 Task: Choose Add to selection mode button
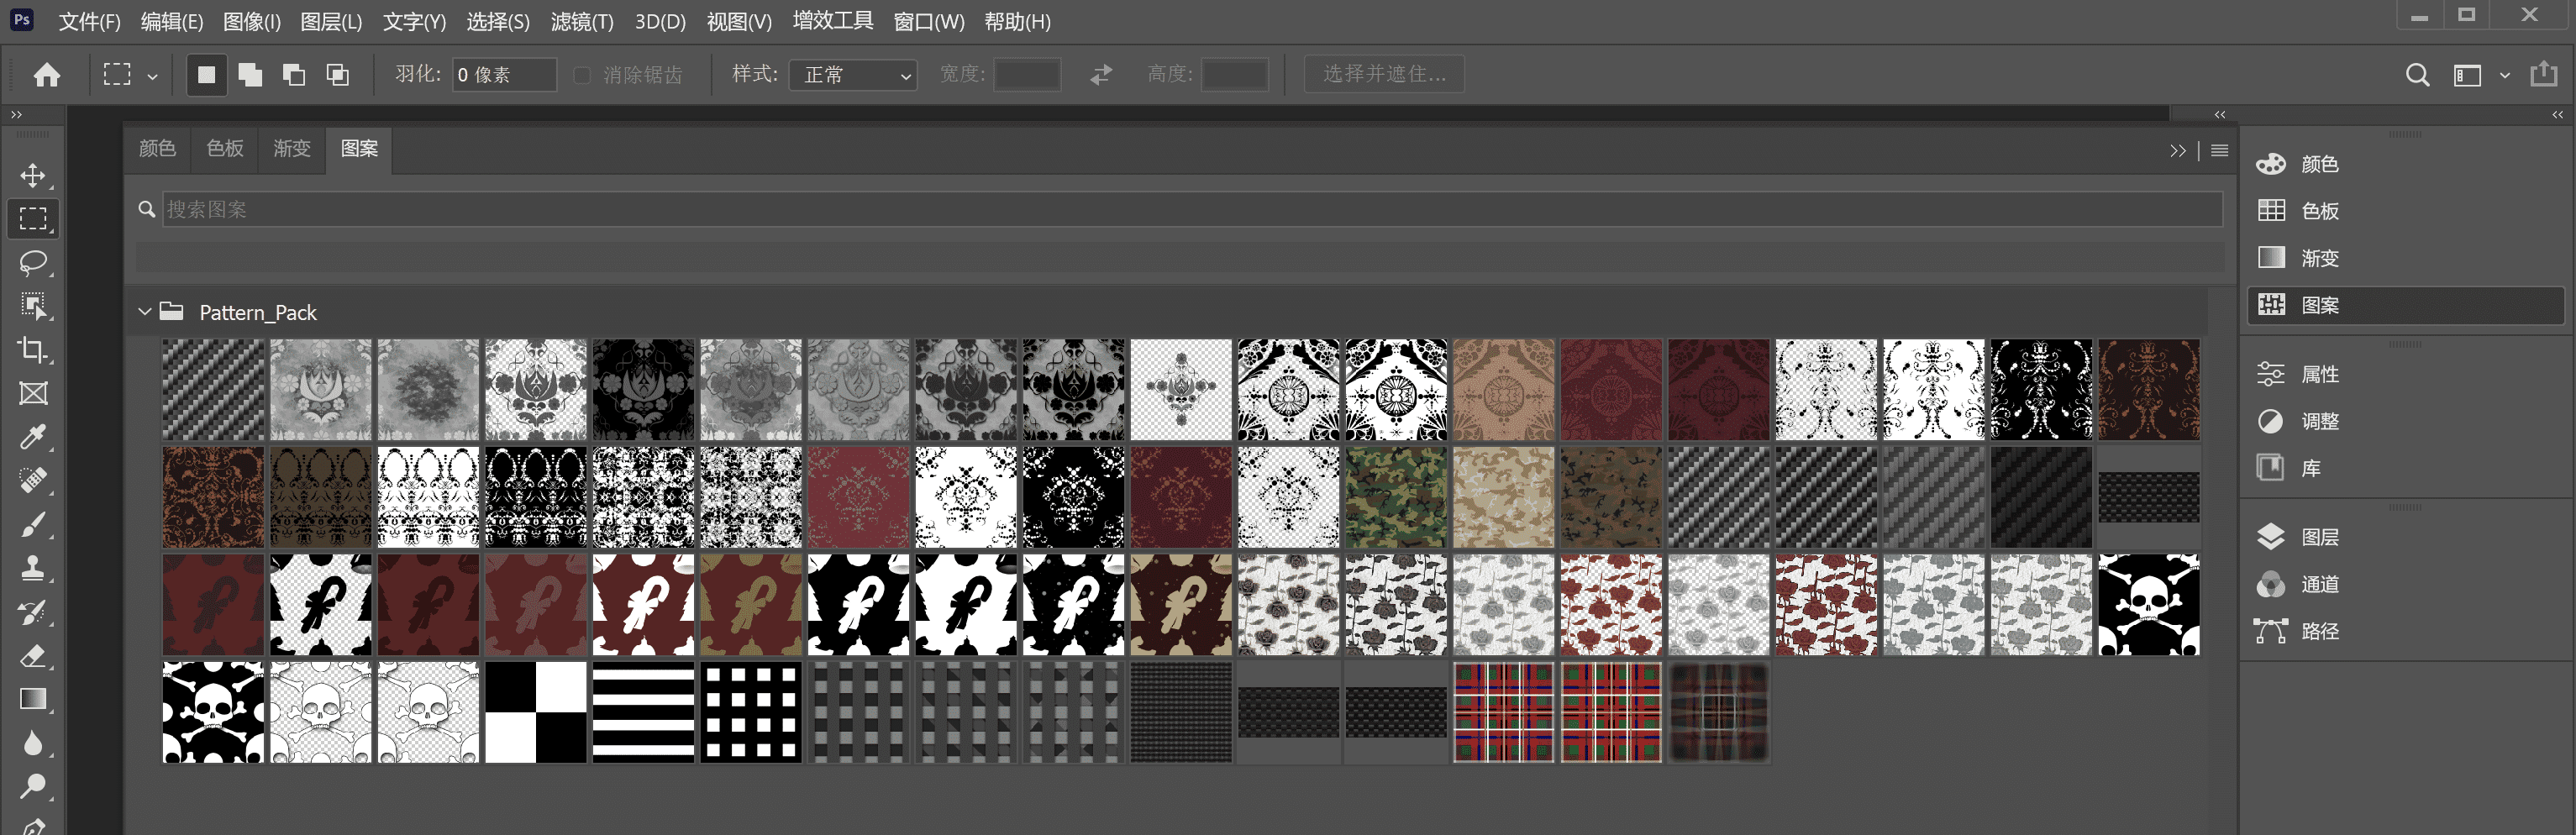[x=250, y=75]
